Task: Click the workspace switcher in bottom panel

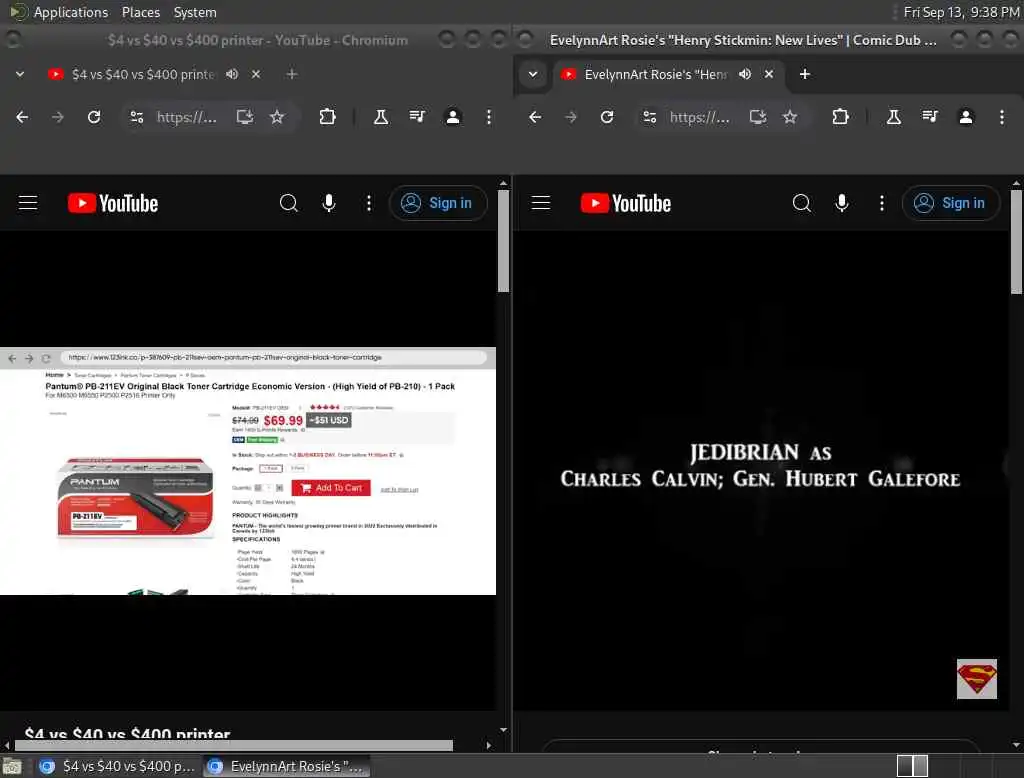Action: click(912, 766)
